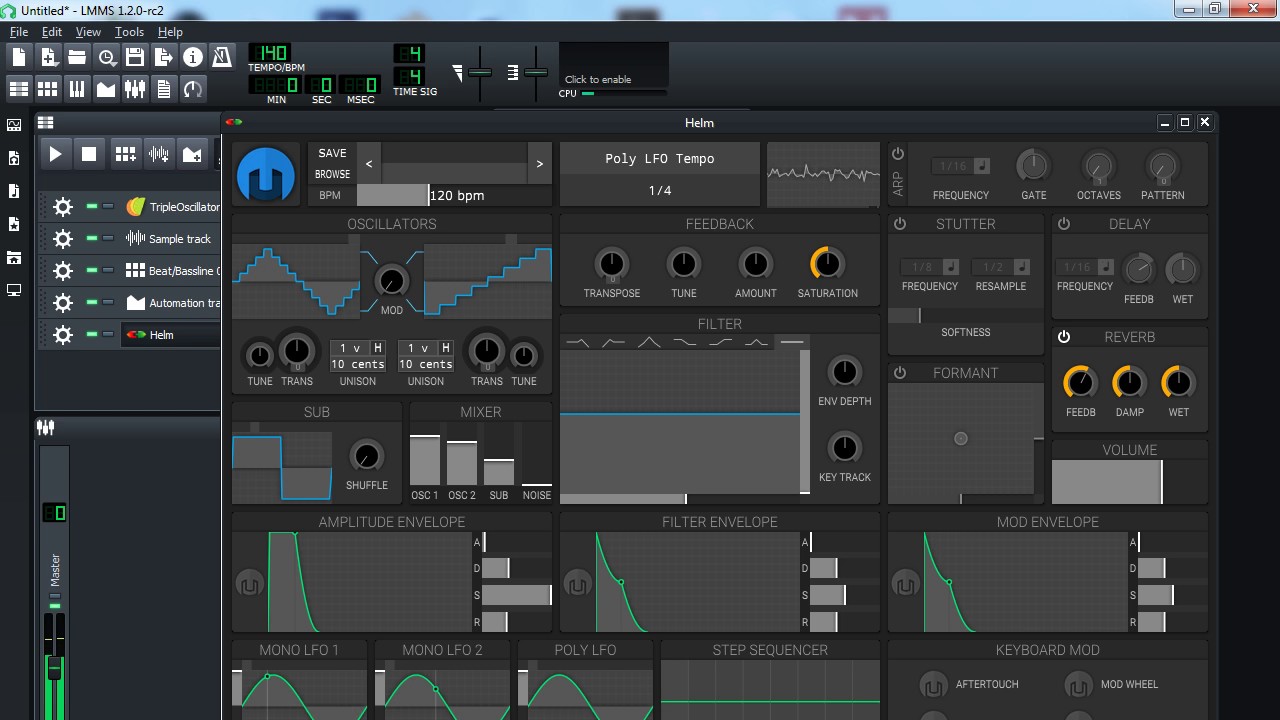The image size is (1280, 720).
Task: Click the Feedback SATURATION knob
Action: pyautogui.click(x=827, y=264)
